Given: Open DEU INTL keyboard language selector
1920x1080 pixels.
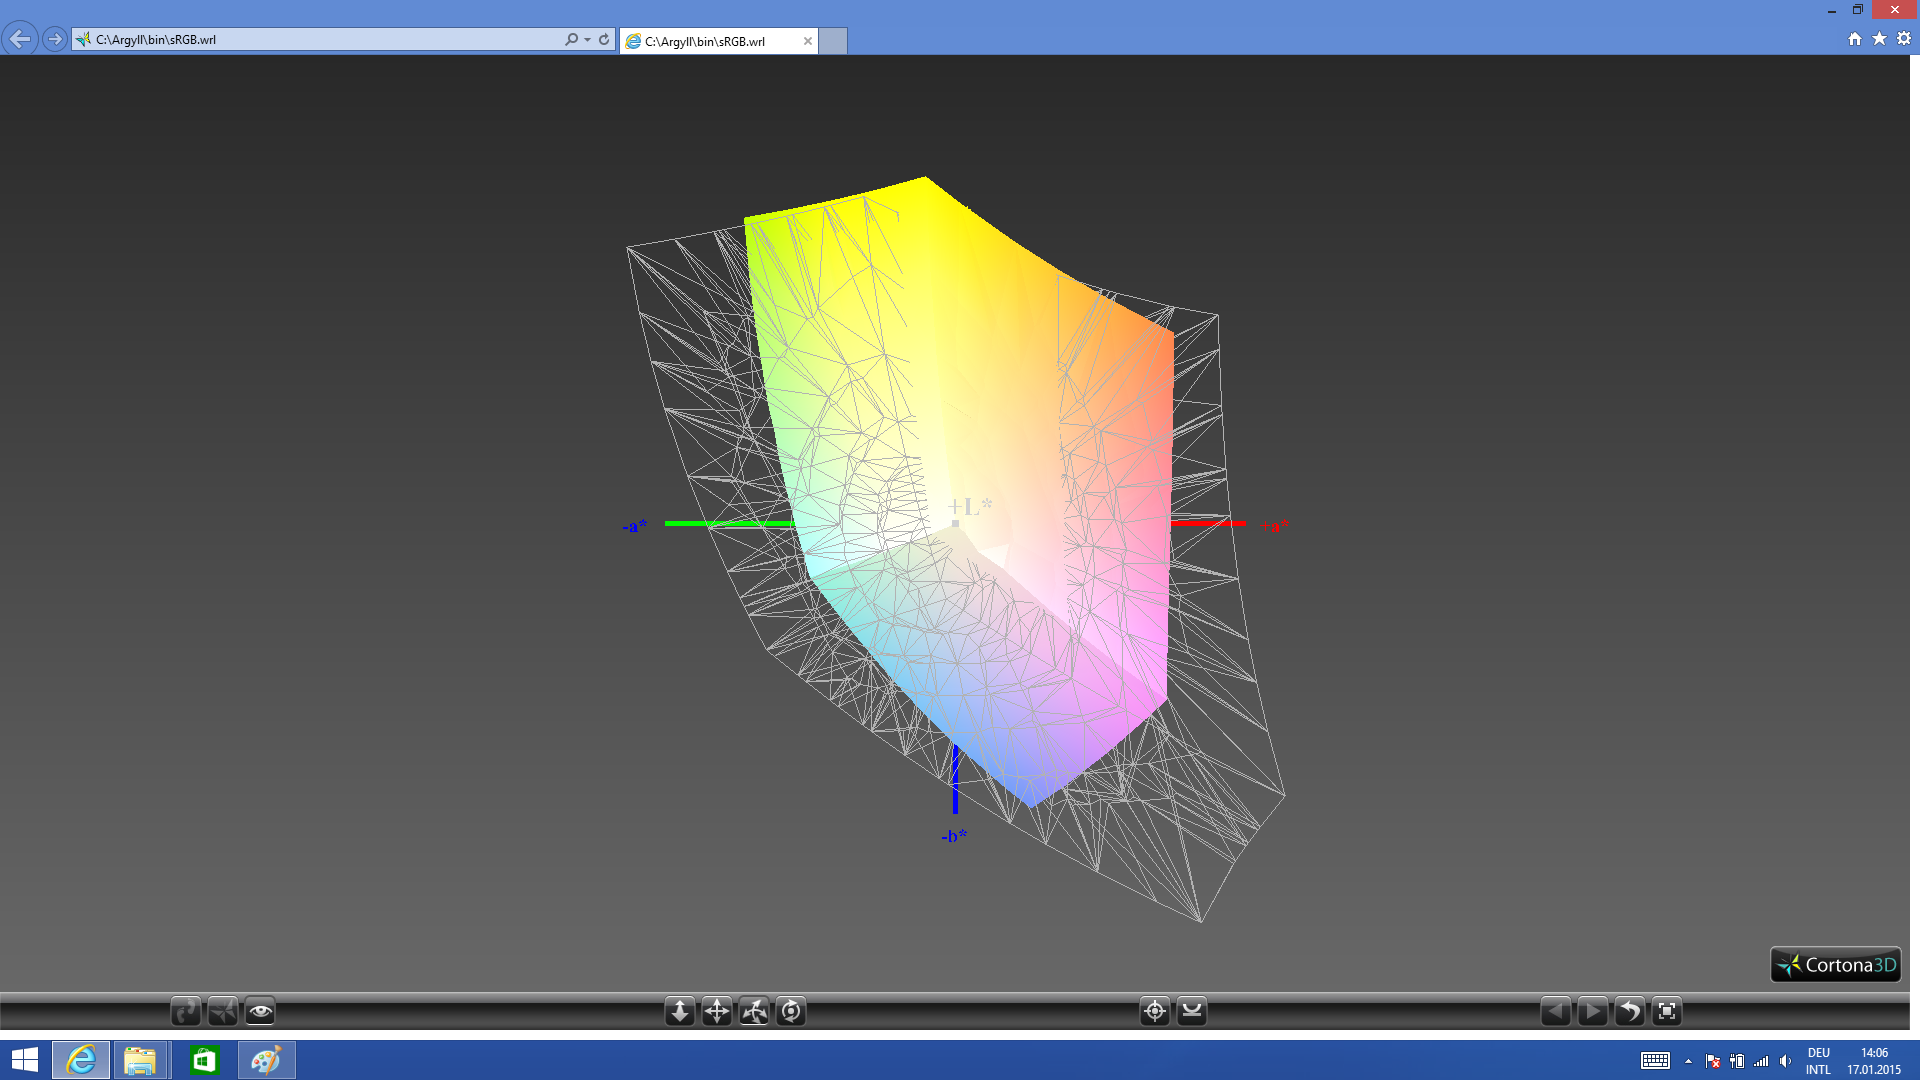Looking at the screenshot, I should [x=1818, y=1061].
